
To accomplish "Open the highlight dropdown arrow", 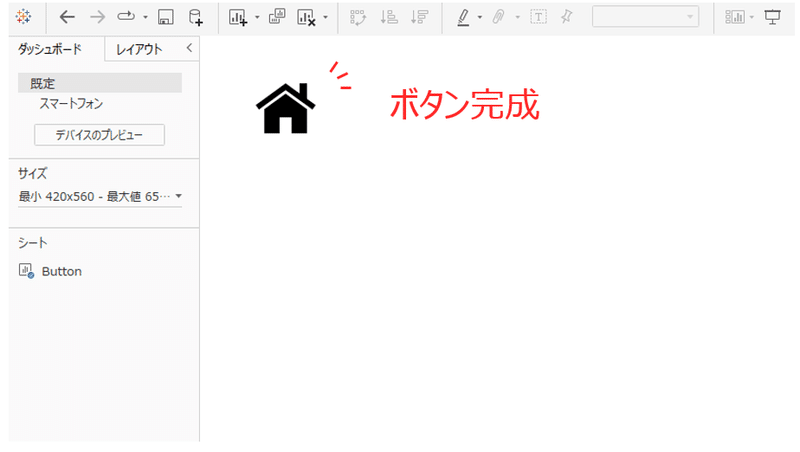I will point(480,17).
